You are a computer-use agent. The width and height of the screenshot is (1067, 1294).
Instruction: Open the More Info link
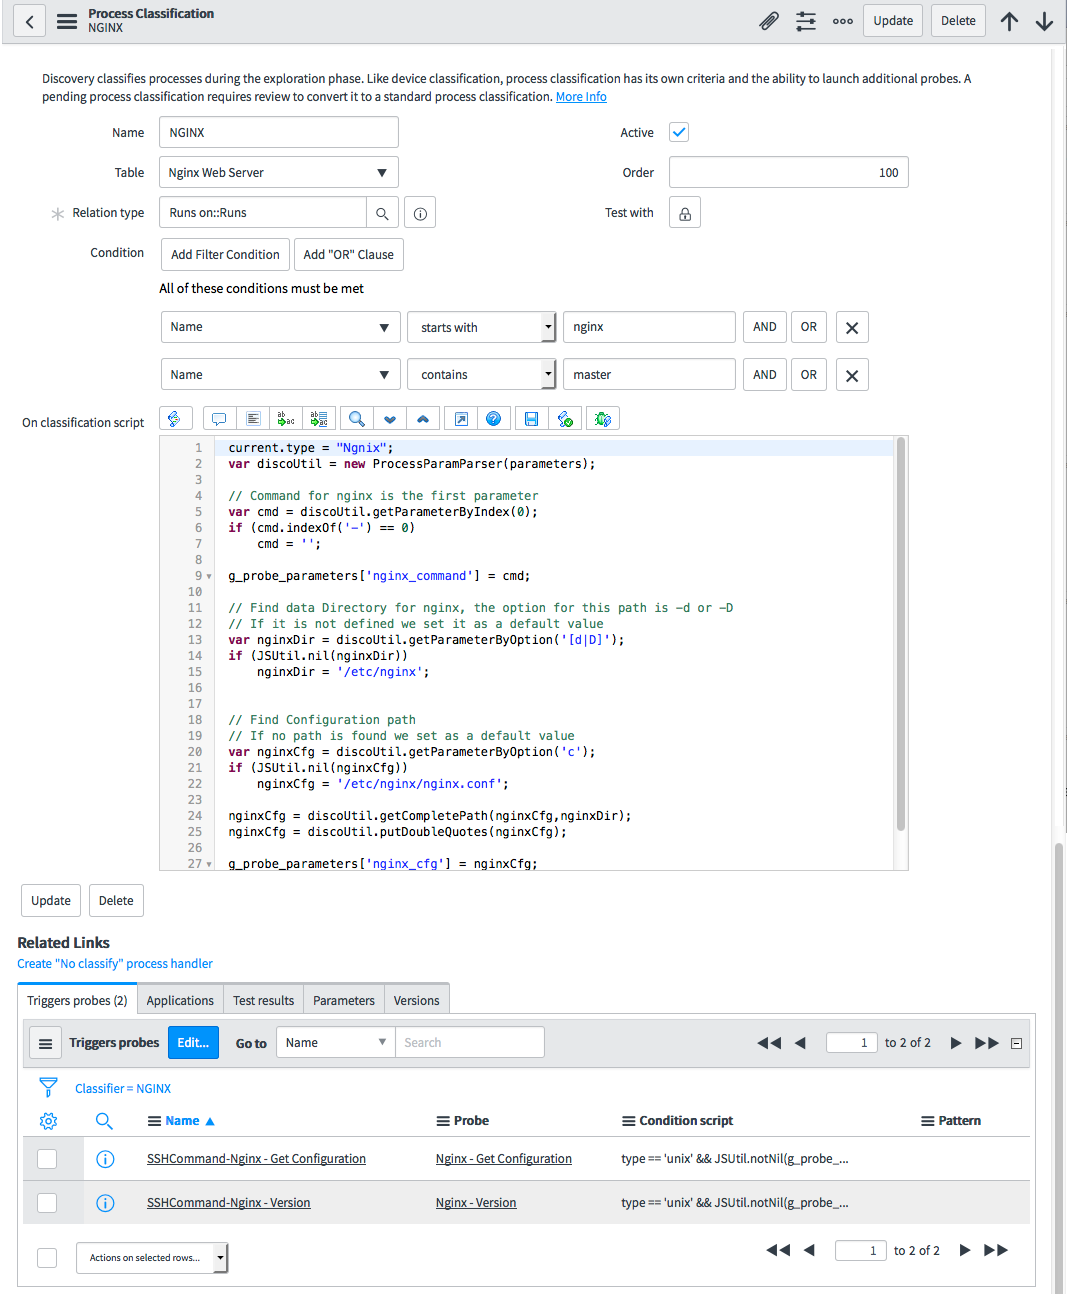point(581,97)
